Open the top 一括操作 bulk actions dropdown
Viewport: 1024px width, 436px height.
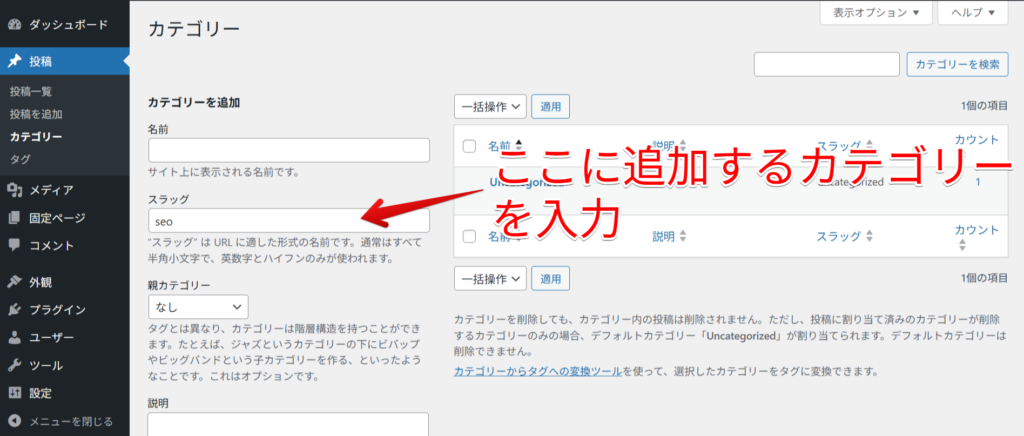tap(490, 105)
